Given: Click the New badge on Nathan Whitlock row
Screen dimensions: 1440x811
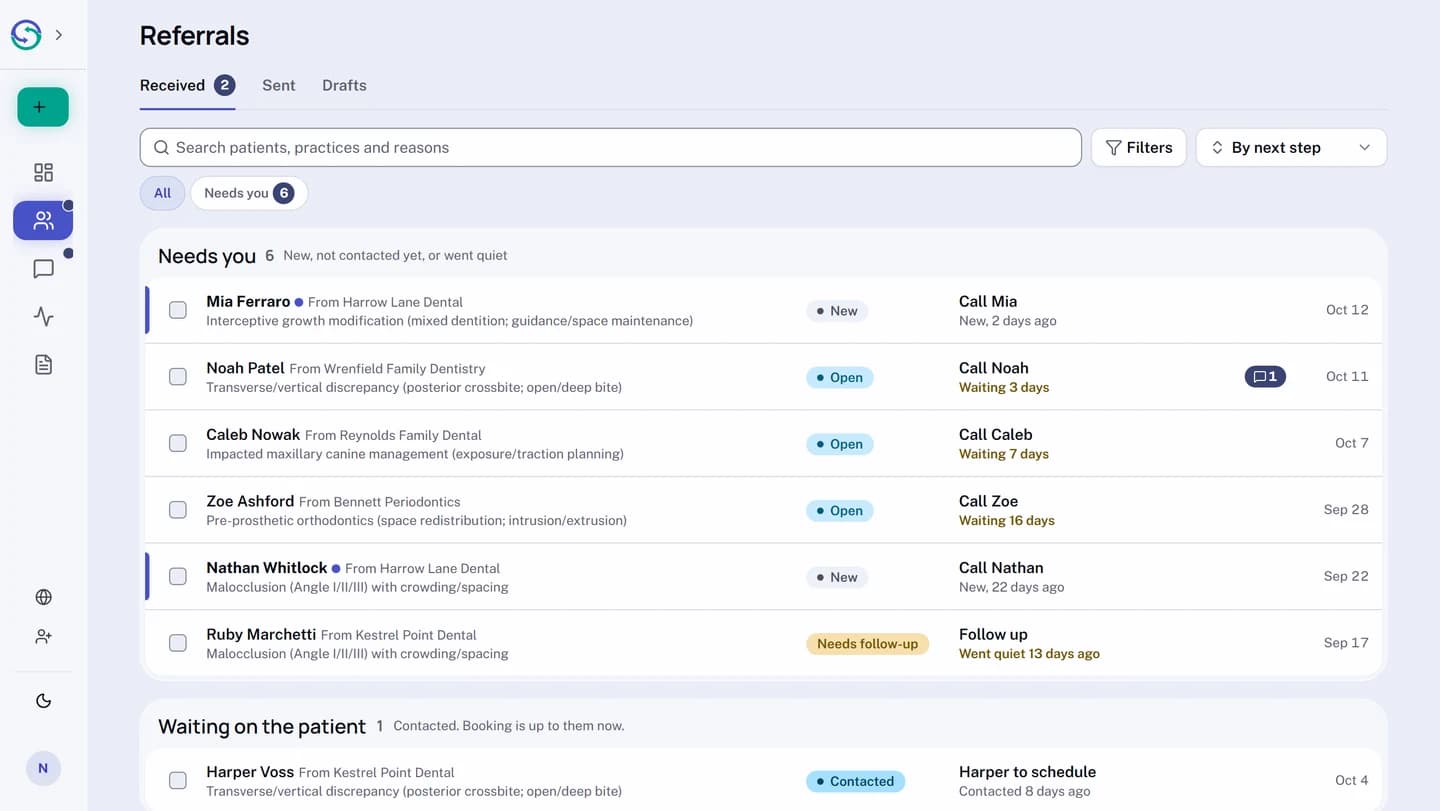Looking at the screenshot, I should (x=837, y=577).
